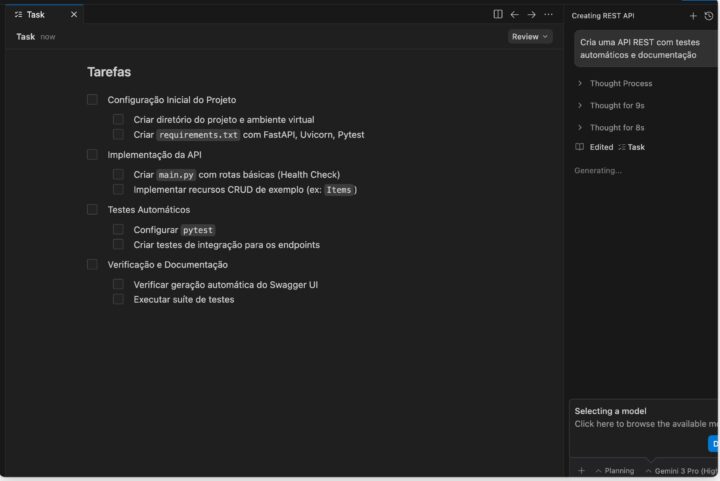The image size is (720, 481).
Task: Check the 'Configuração Inicial do Projeto' checkbox
Action: (x=92, y=100)
